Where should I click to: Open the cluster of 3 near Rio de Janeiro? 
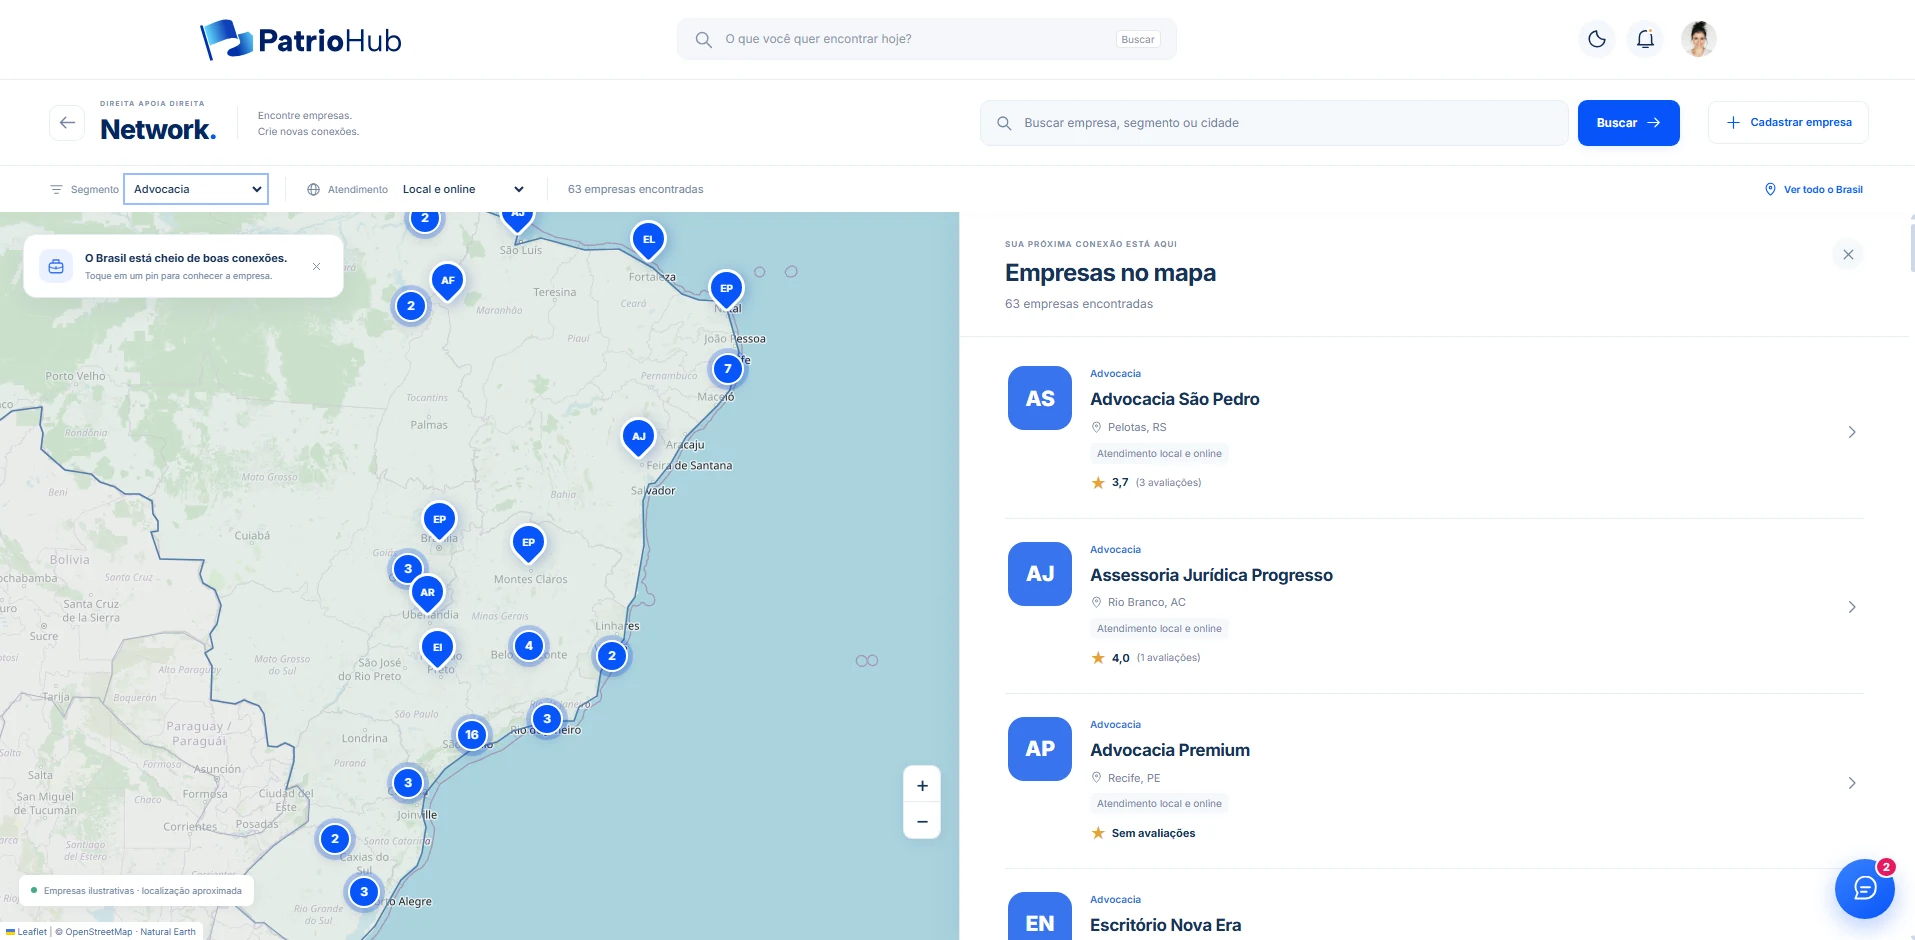tap(547, 719)
